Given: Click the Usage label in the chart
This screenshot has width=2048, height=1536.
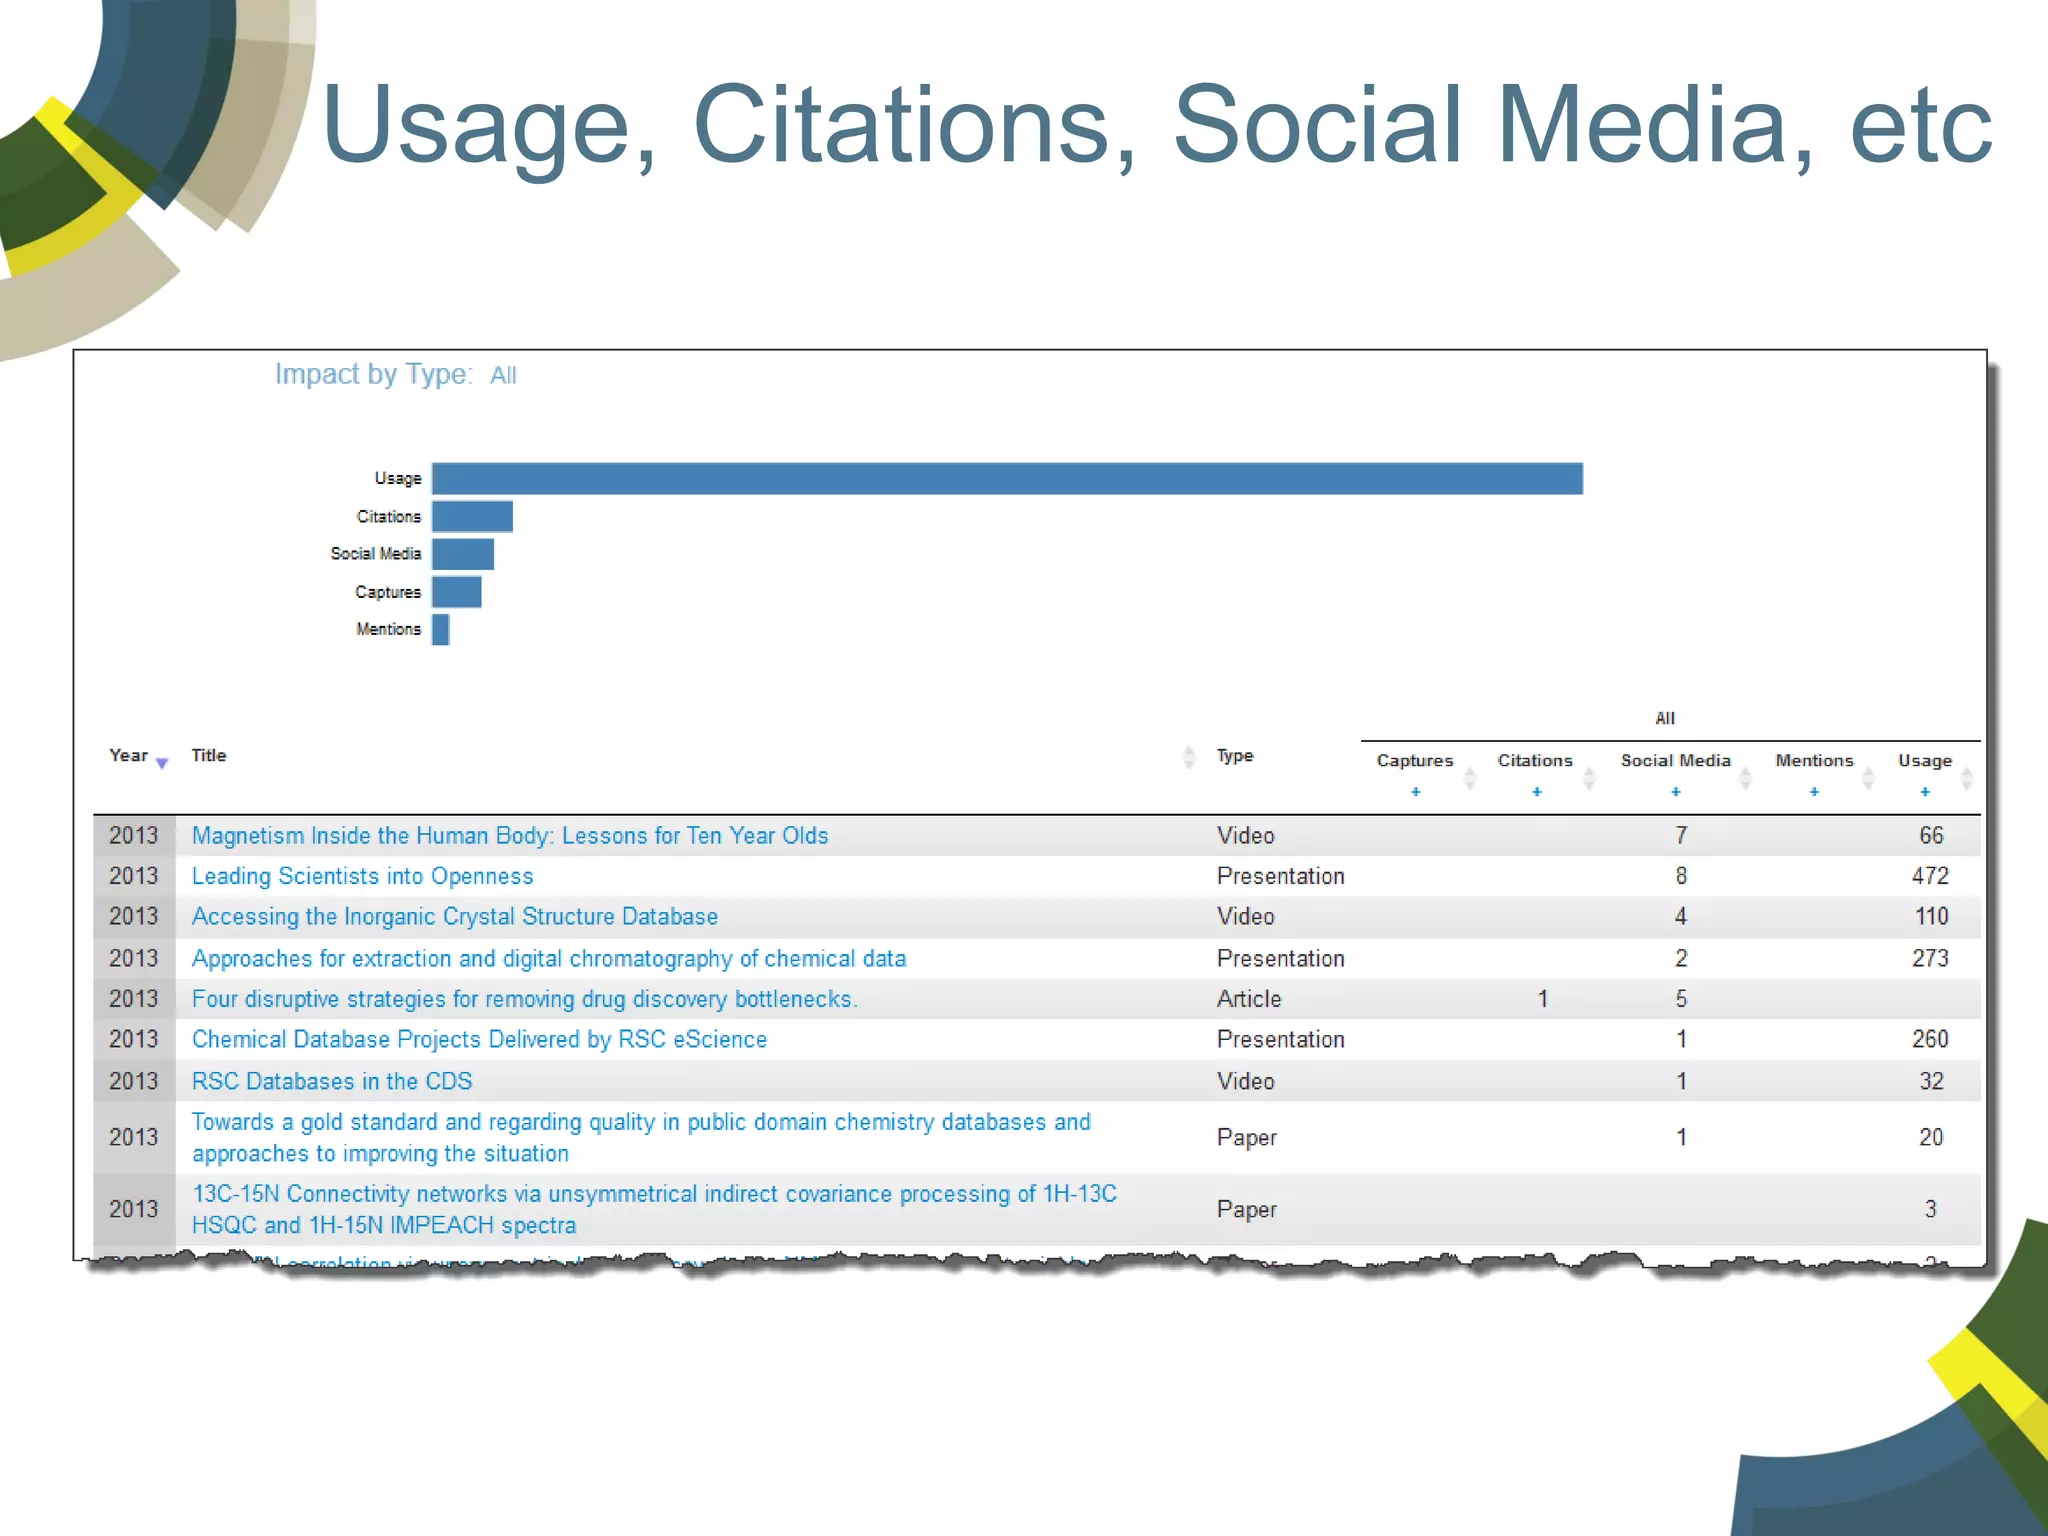Looking at the screenshot, I should [x=398, y=479].
